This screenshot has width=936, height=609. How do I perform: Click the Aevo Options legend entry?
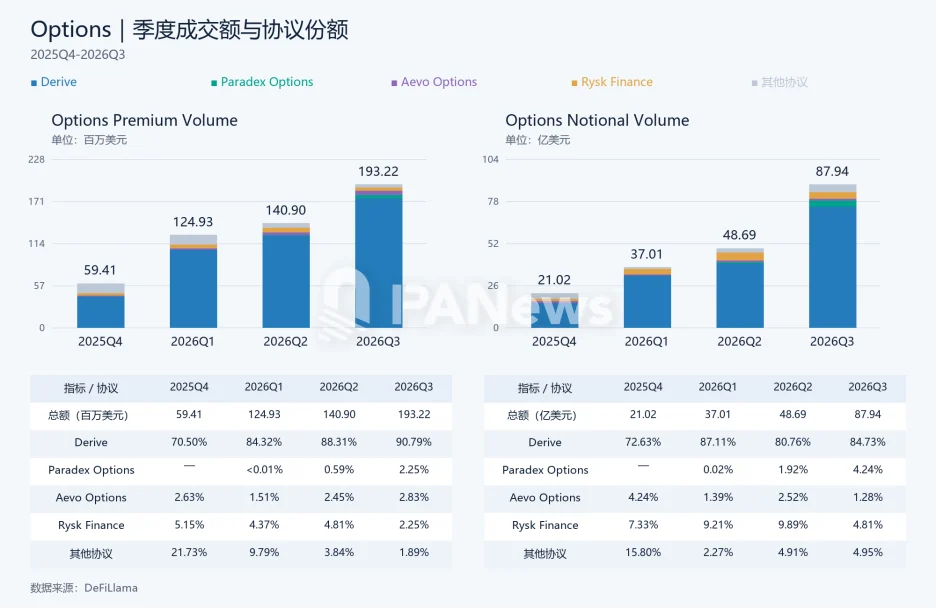pos(434,82)
